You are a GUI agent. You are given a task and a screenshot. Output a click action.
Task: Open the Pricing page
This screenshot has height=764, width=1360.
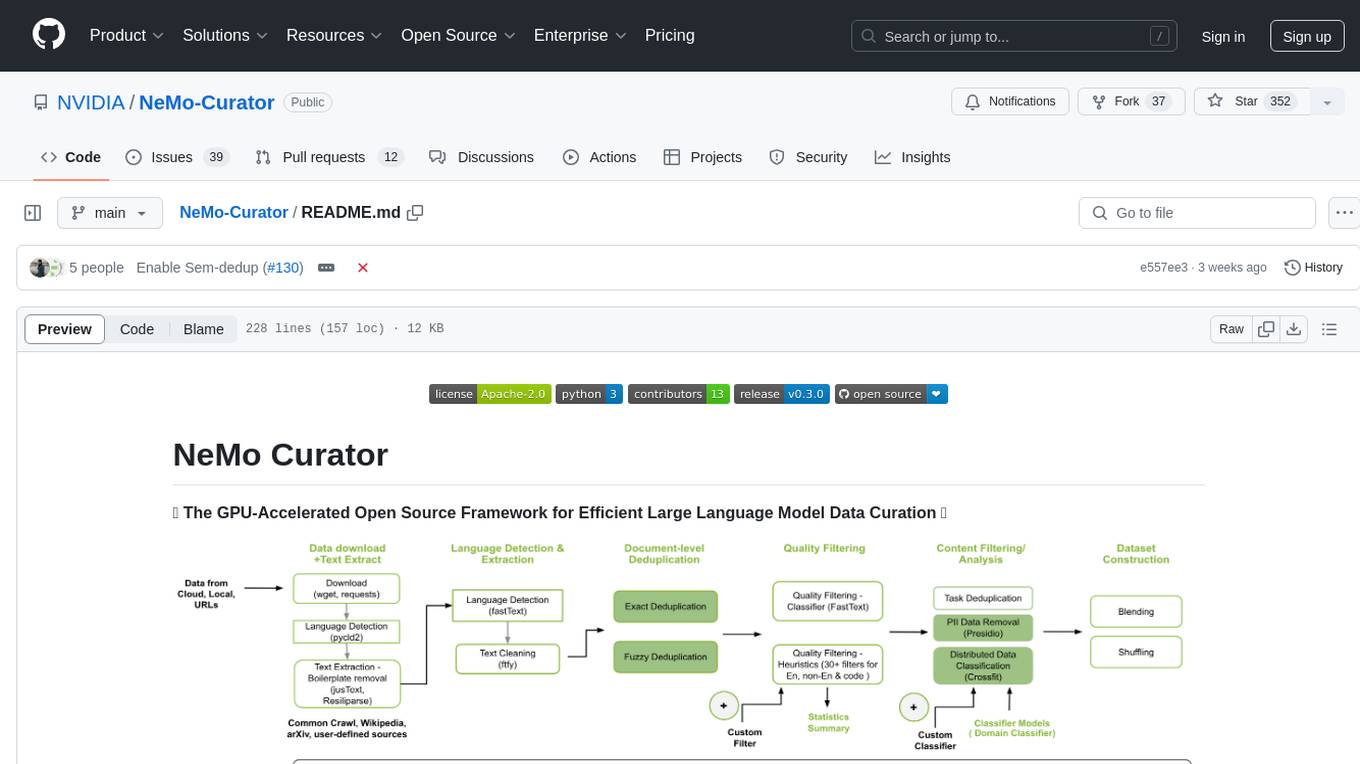pos(670,35)
